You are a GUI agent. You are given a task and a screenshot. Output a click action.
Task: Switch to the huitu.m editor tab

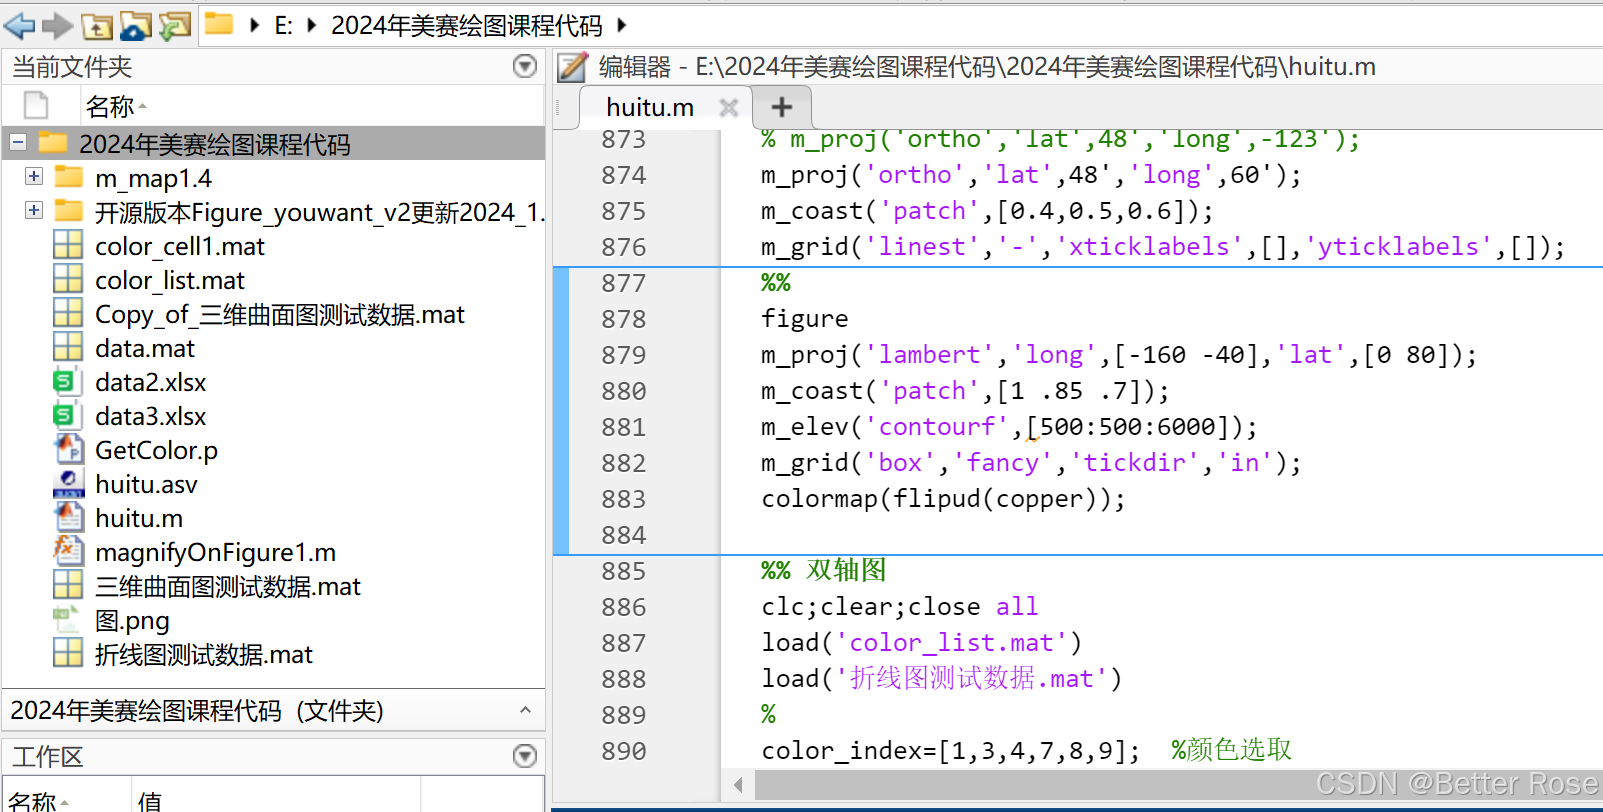650,107
